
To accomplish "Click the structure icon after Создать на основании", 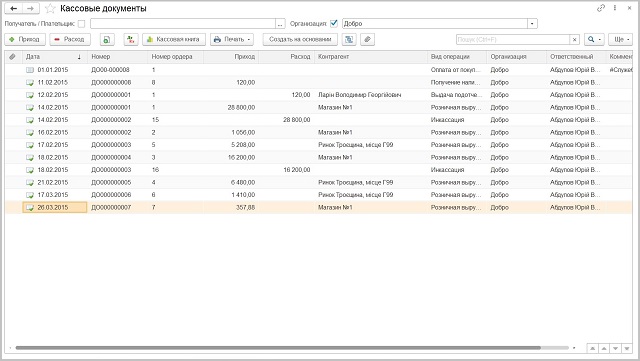I will click(x=349, y=39).
